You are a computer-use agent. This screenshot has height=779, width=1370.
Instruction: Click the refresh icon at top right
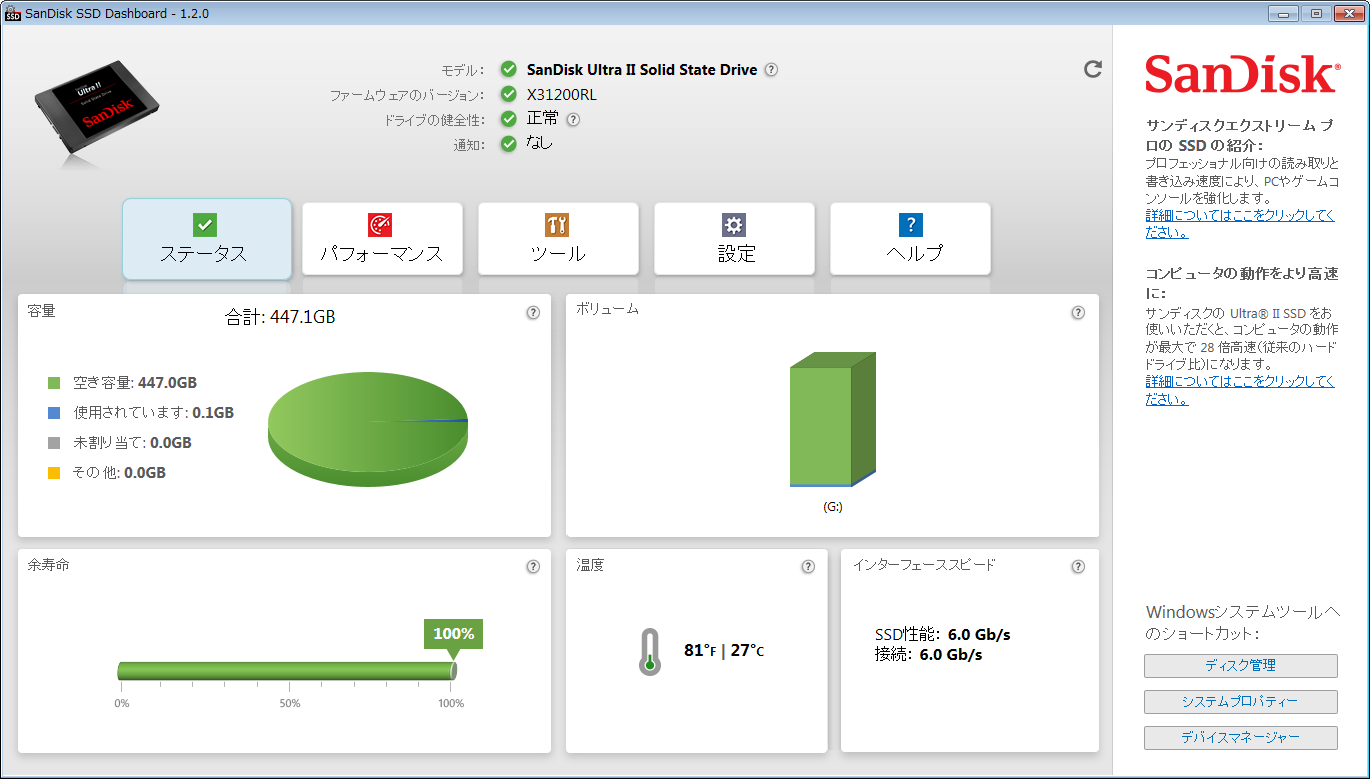[1093, 69]
